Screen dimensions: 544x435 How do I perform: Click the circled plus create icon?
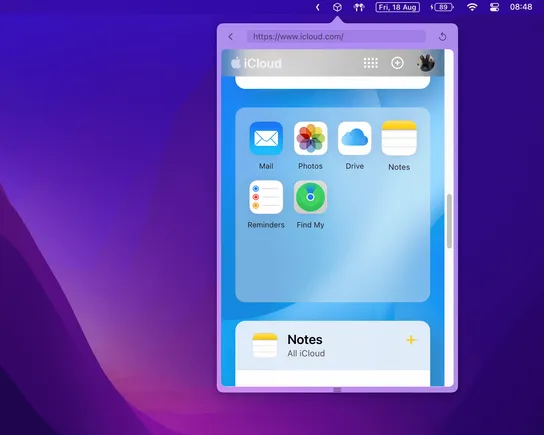(397, 63)
